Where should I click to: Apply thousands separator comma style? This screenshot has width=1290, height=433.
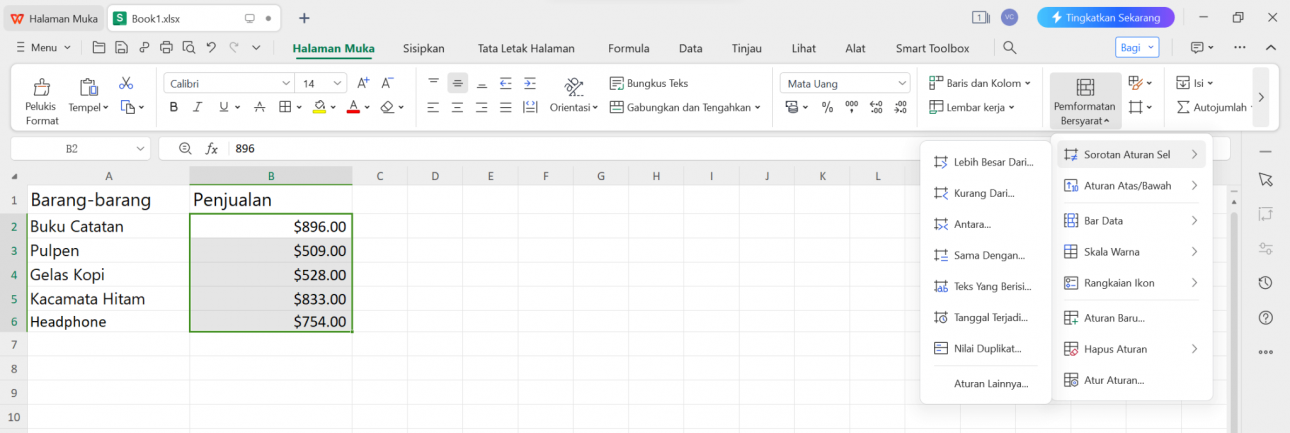click(852, 107)
